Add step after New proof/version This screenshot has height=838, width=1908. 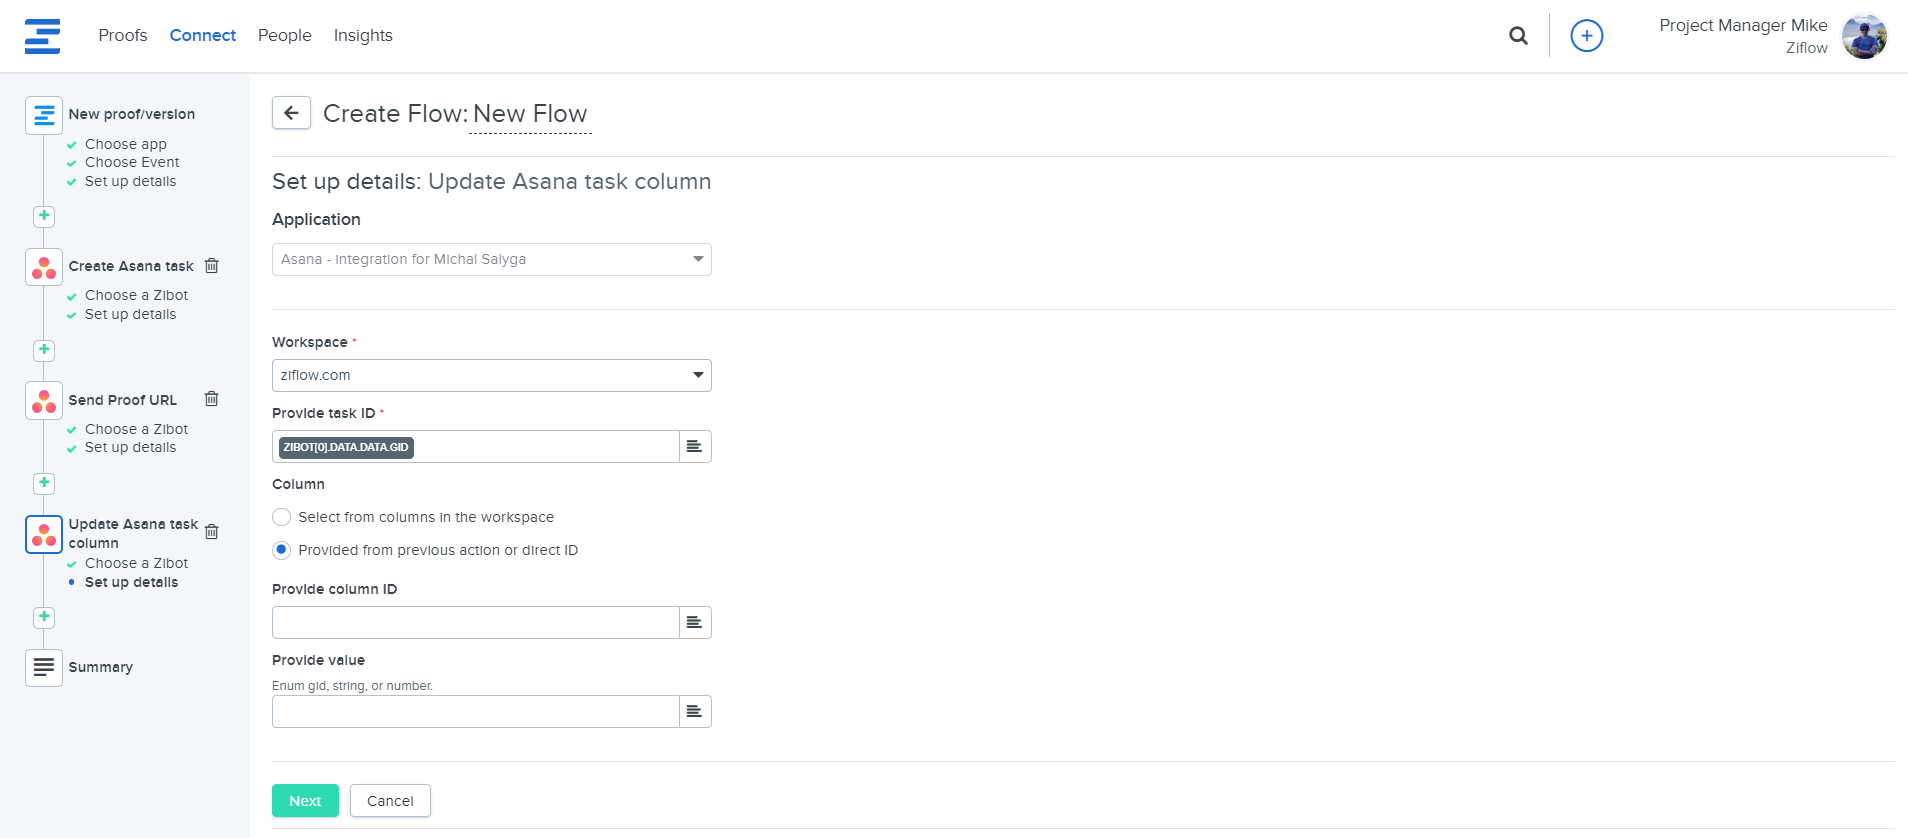pyautogui.click(x=44, y=216)
